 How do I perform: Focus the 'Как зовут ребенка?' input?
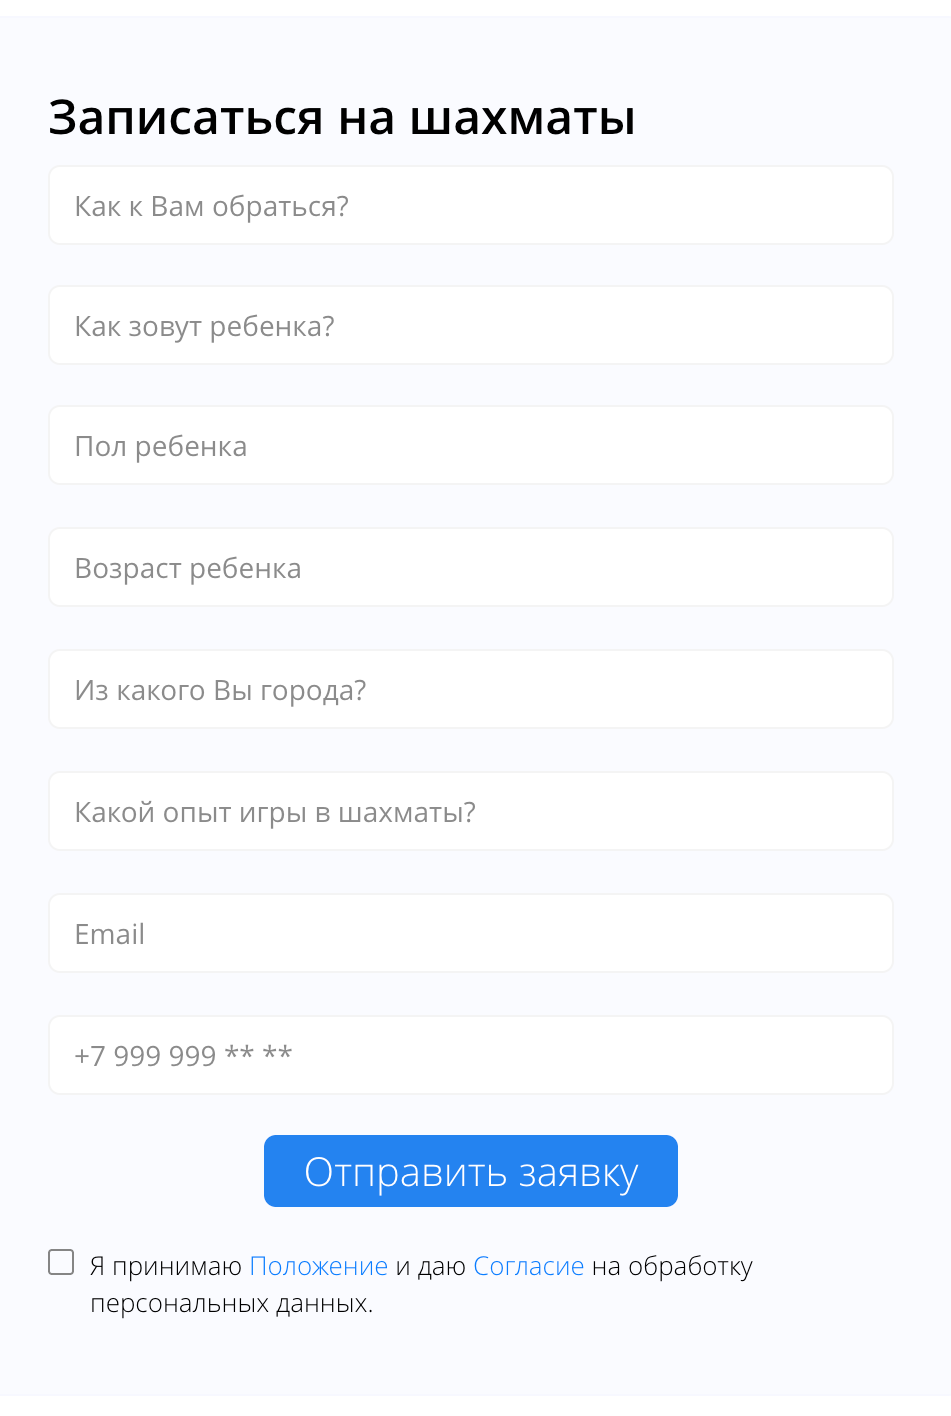(x=470, y=326)
